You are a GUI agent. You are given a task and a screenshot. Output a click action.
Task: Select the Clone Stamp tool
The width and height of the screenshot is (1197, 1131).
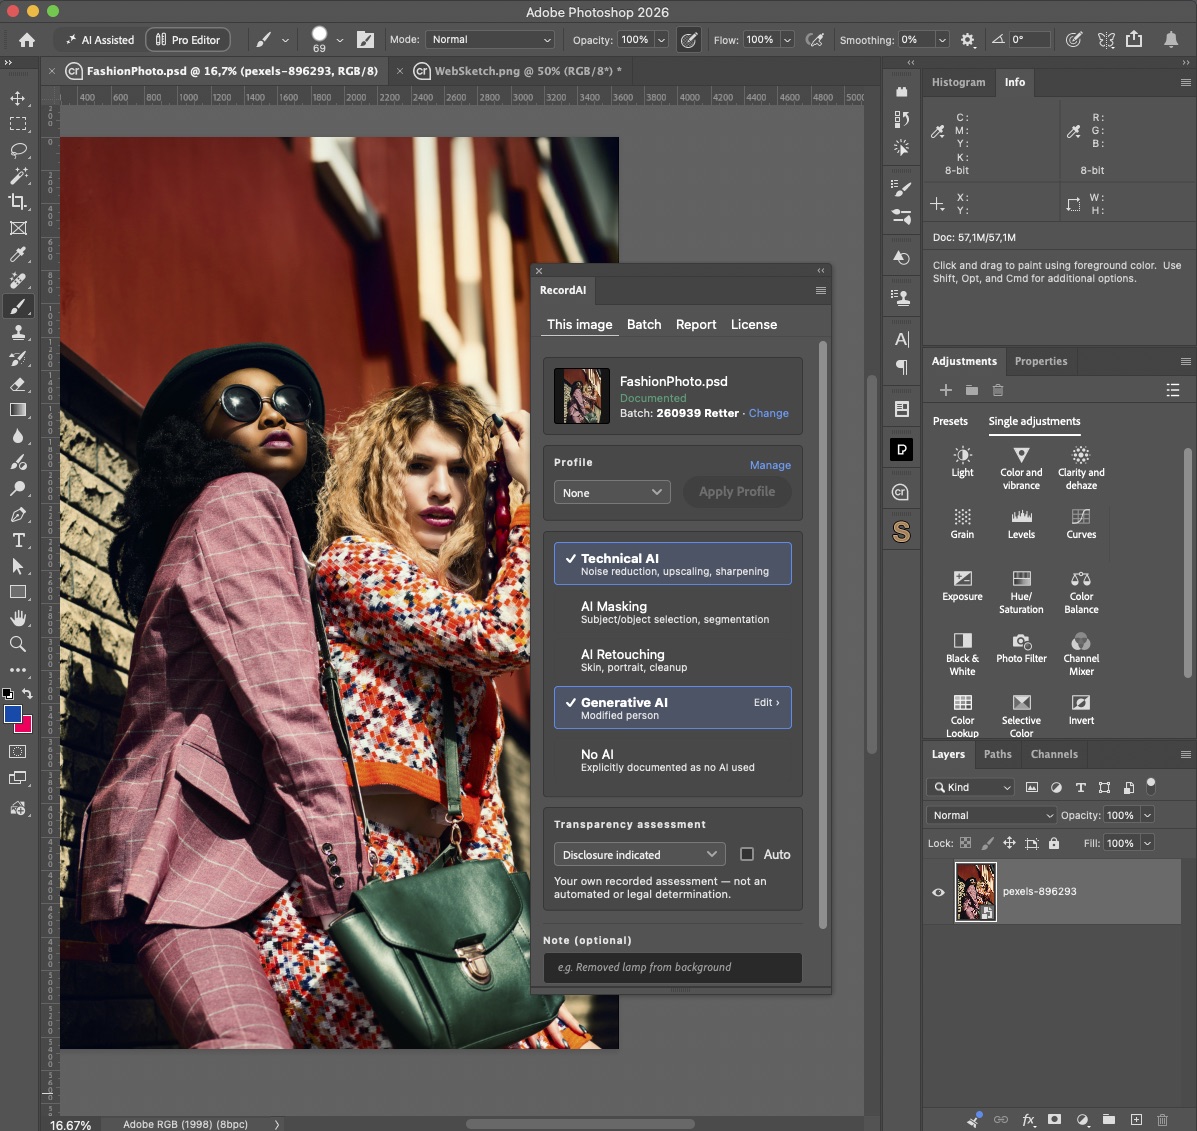18,333
